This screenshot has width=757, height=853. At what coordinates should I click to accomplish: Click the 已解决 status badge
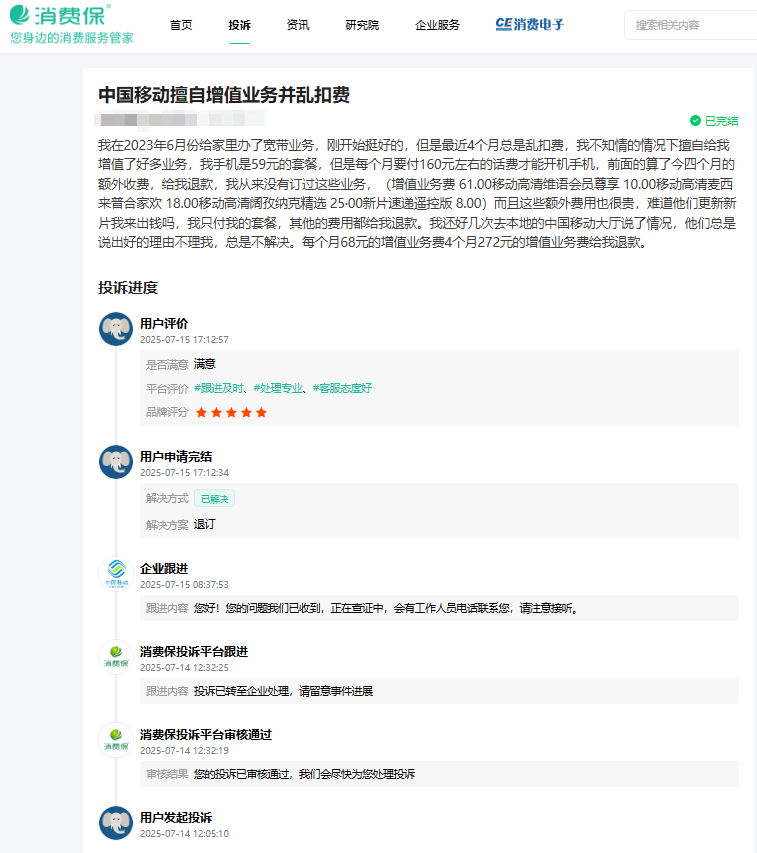215,499
